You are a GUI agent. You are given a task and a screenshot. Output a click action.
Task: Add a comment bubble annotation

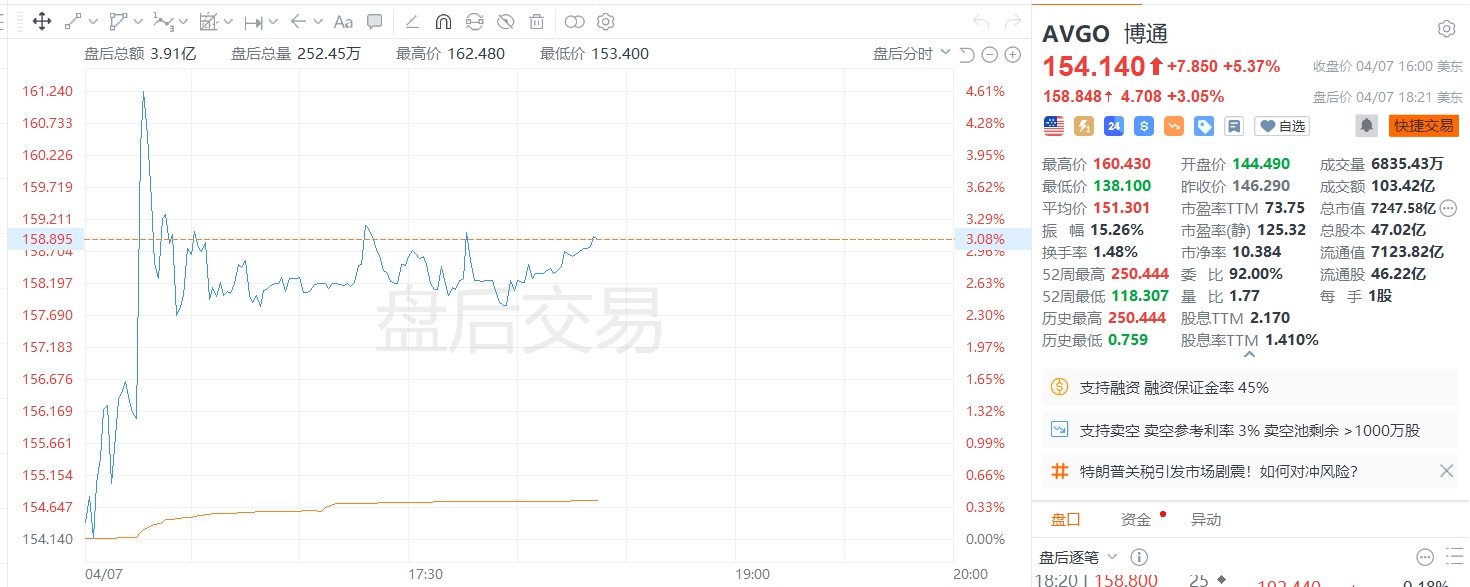click(x=374, y=21)
